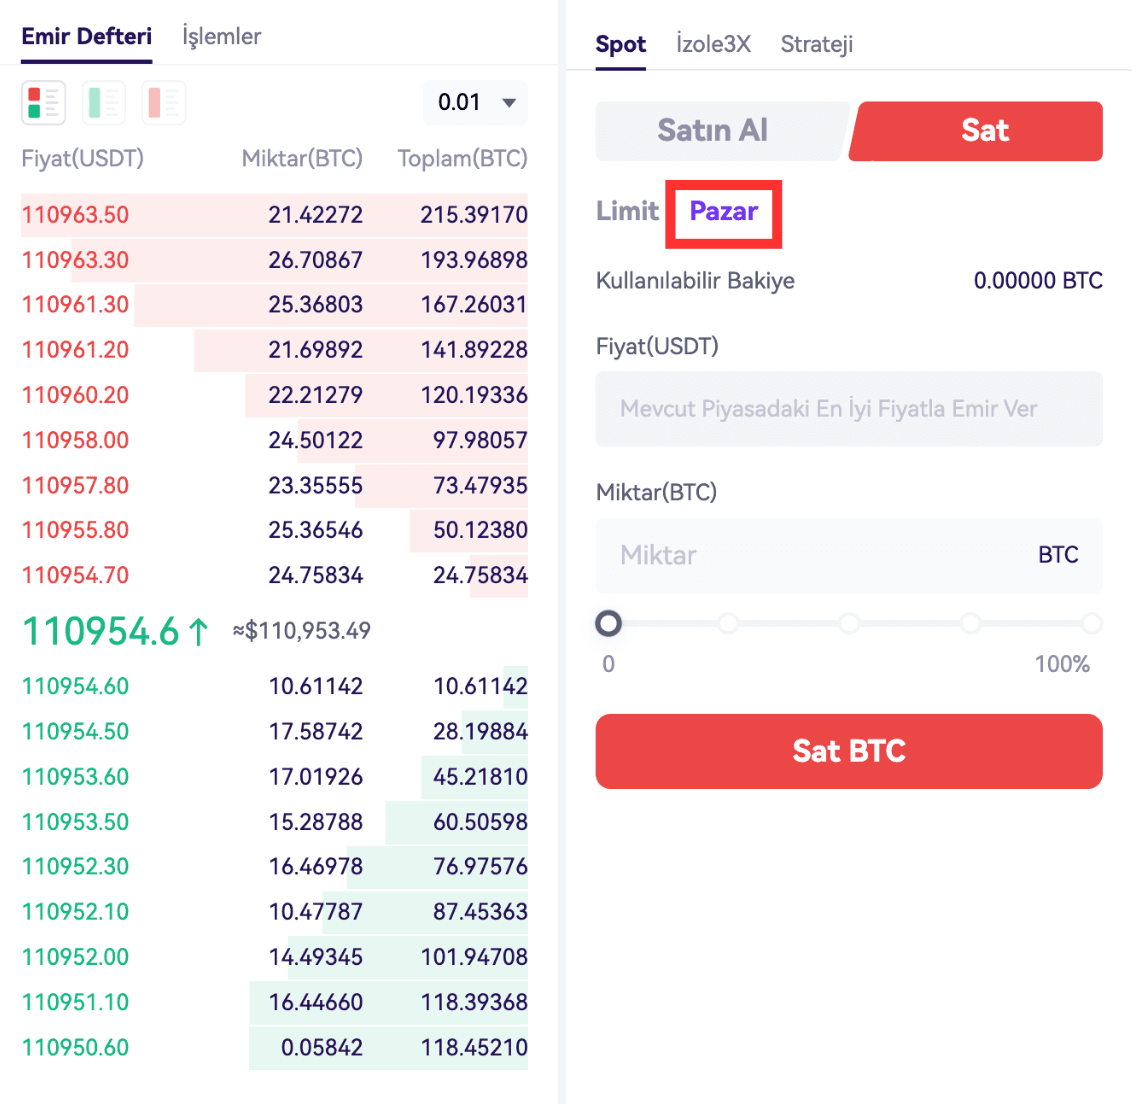The image size is (1144, 1112).
Task: Choose the Pazar market order type
Action: point(724,212)
